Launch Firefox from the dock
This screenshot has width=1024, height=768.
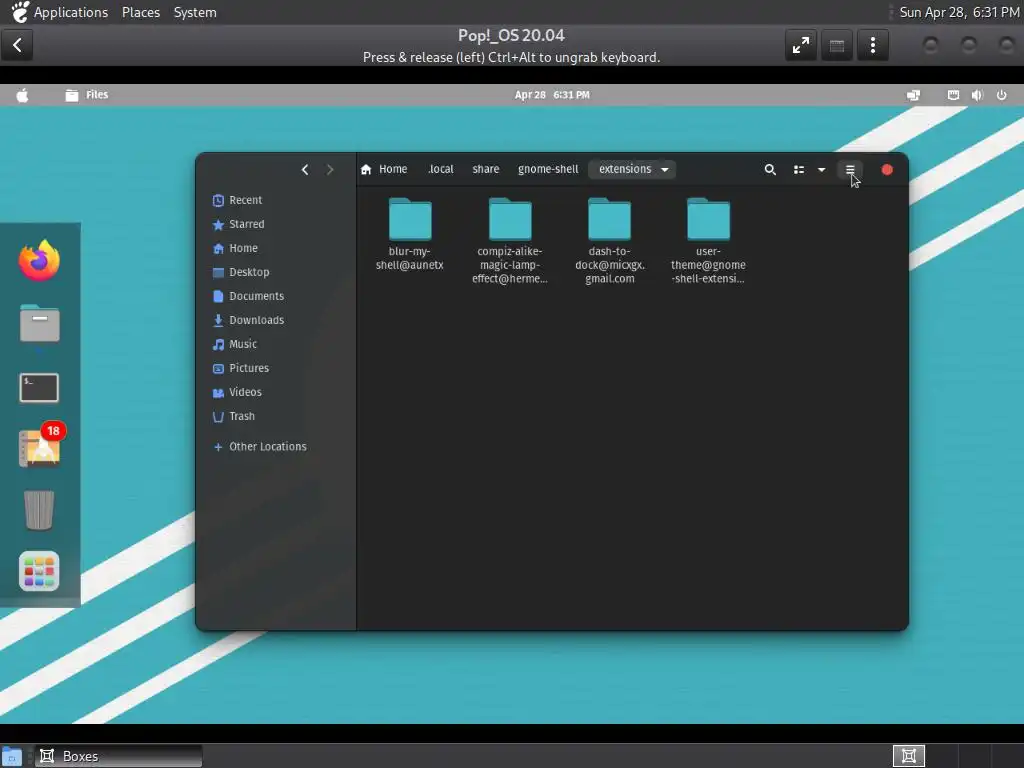[x=39, y=260]
